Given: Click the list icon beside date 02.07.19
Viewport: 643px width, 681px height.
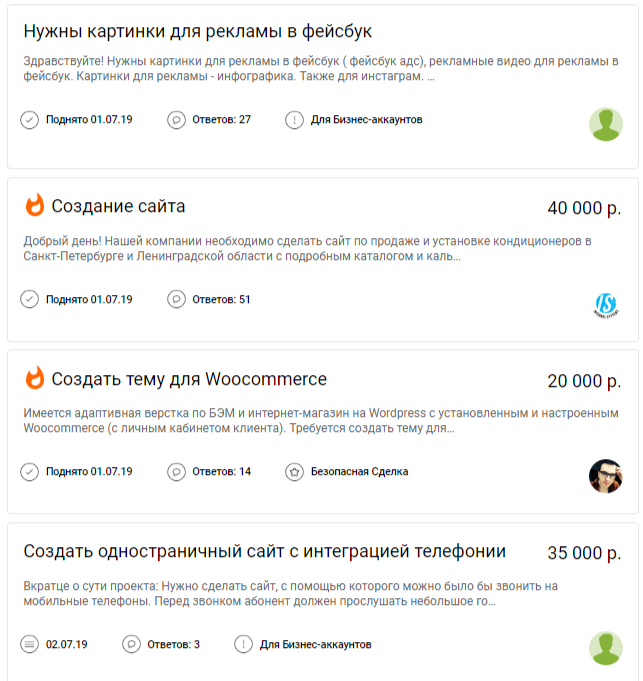Looking at the screenshot, I should [30, 645].
